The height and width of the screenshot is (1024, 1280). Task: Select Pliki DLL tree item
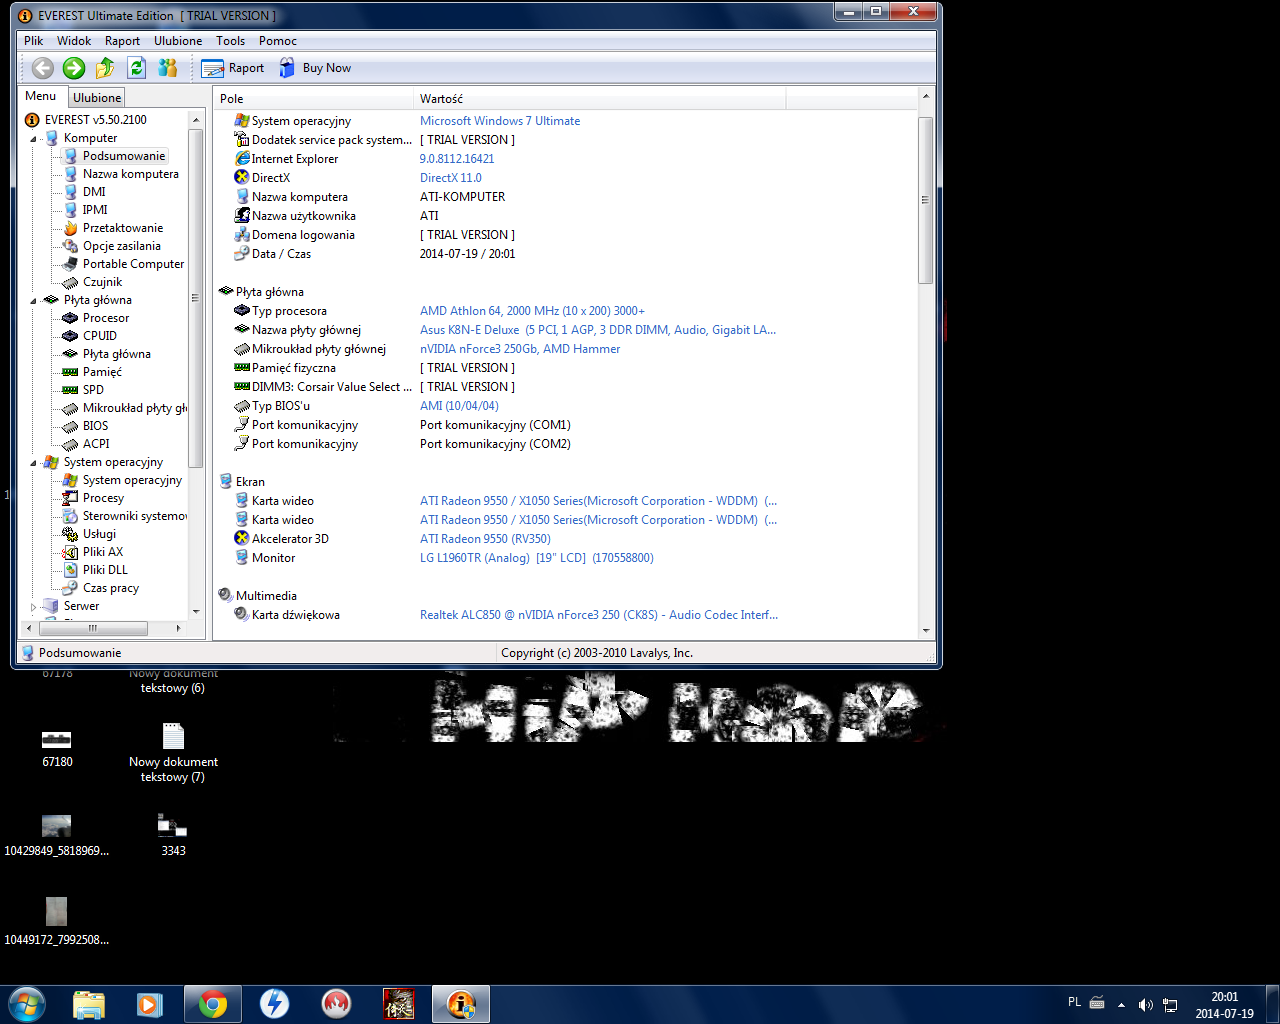105,570
